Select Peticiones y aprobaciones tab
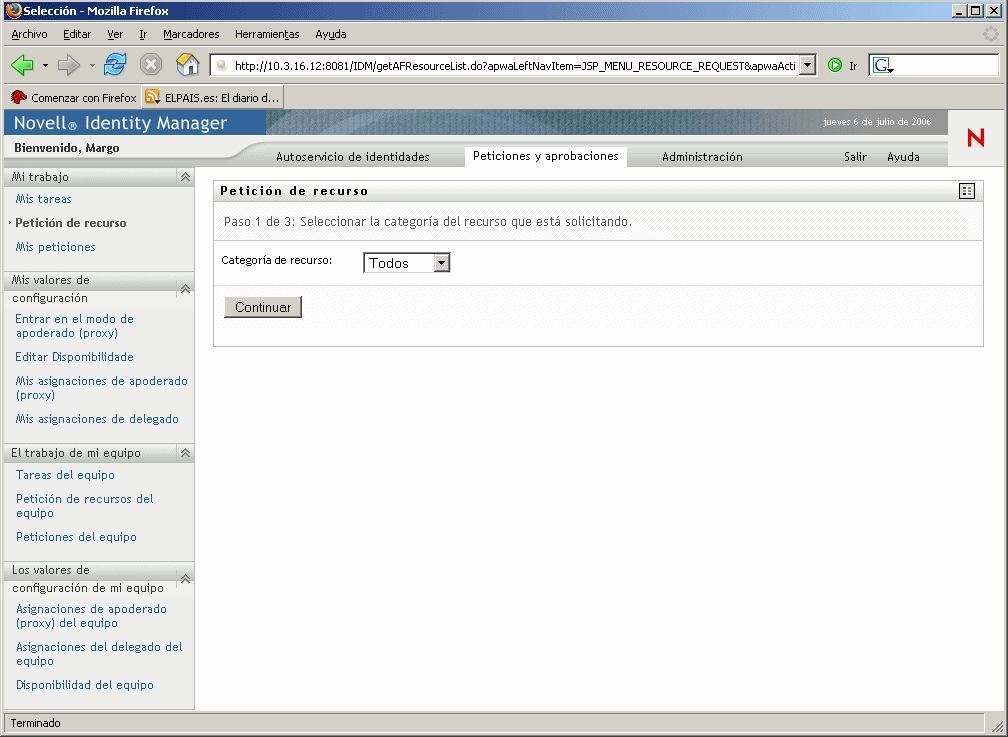The width and height of the screenshot is (1008, 737). click(546, 156)
